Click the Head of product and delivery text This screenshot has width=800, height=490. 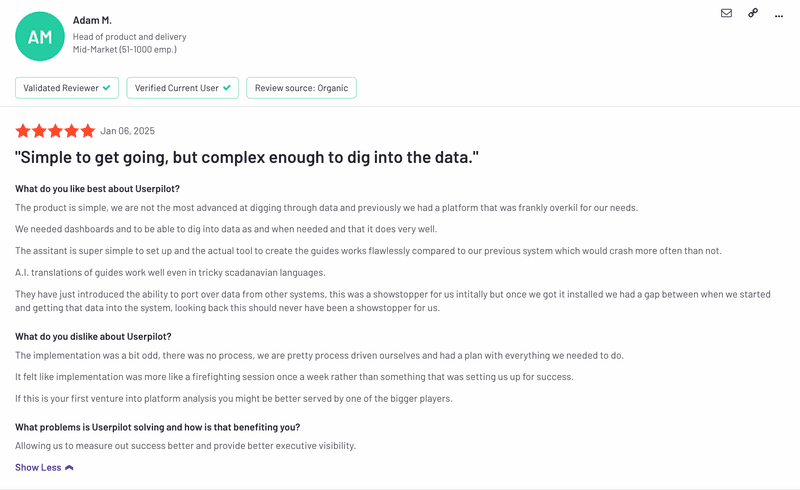click(129, 37)
